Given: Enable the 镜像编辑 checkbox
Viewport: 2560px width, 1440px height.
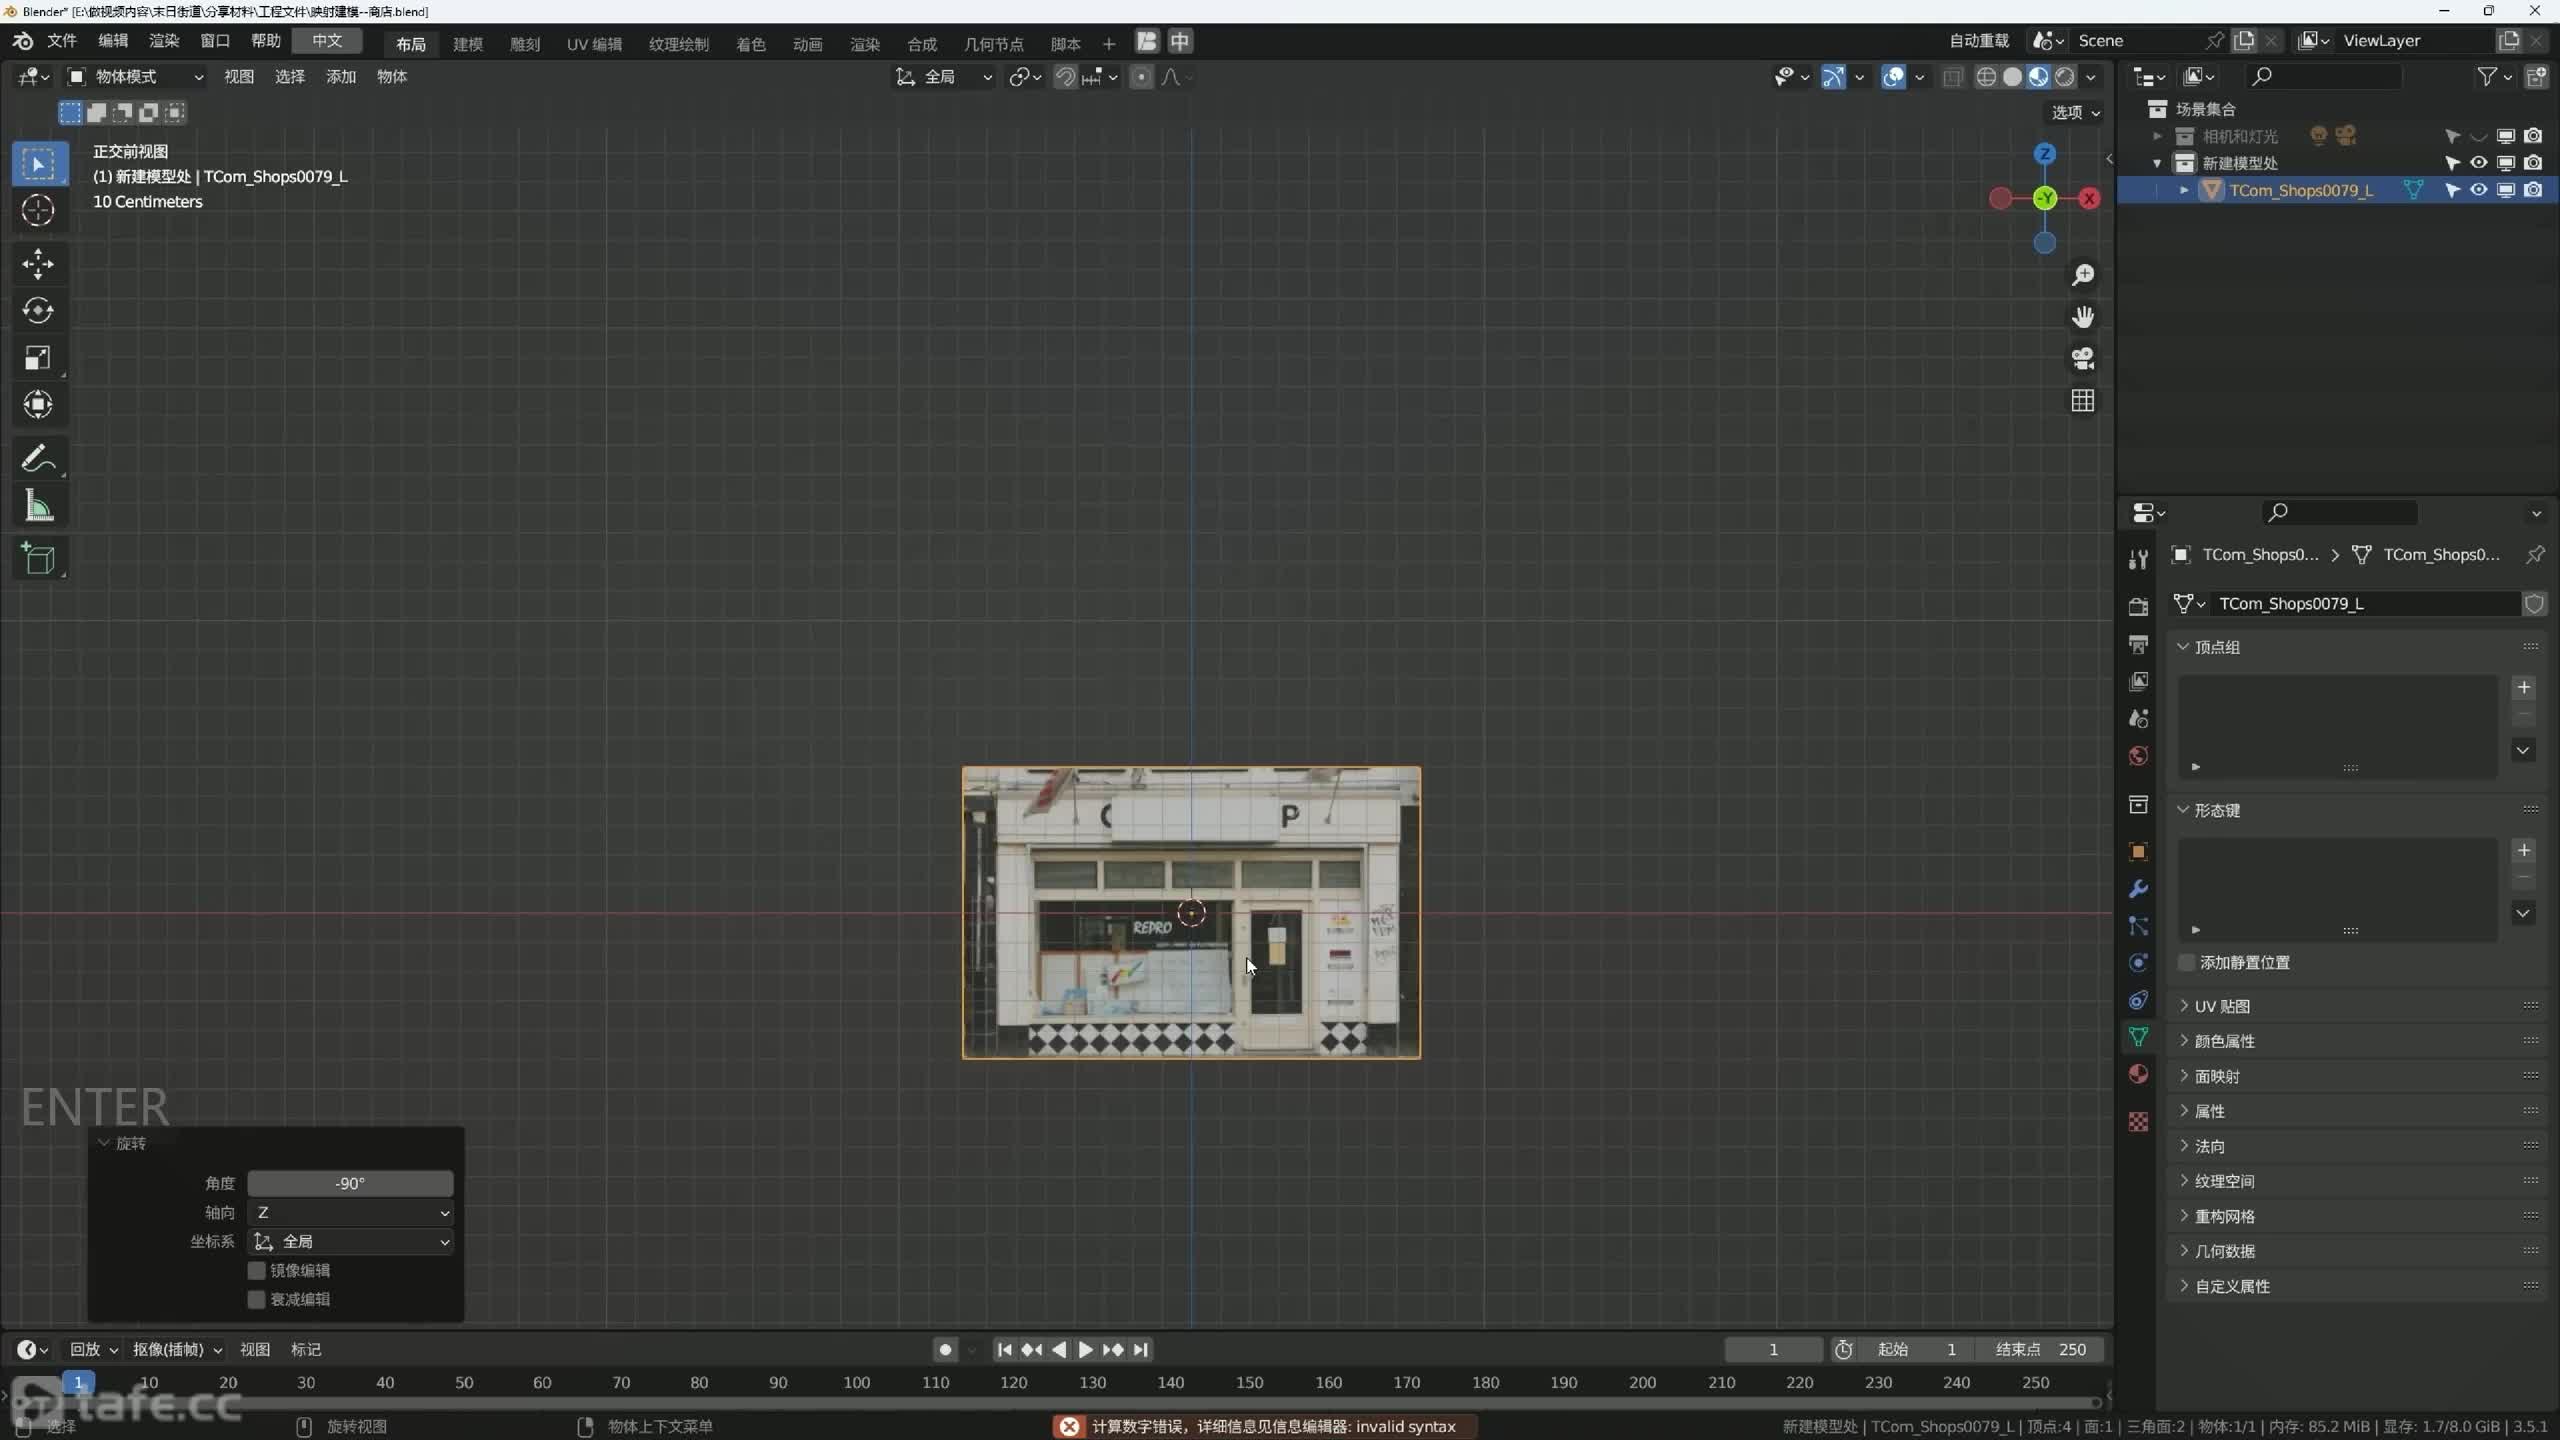Looking at the screenshot, I should coord(257,1270).
